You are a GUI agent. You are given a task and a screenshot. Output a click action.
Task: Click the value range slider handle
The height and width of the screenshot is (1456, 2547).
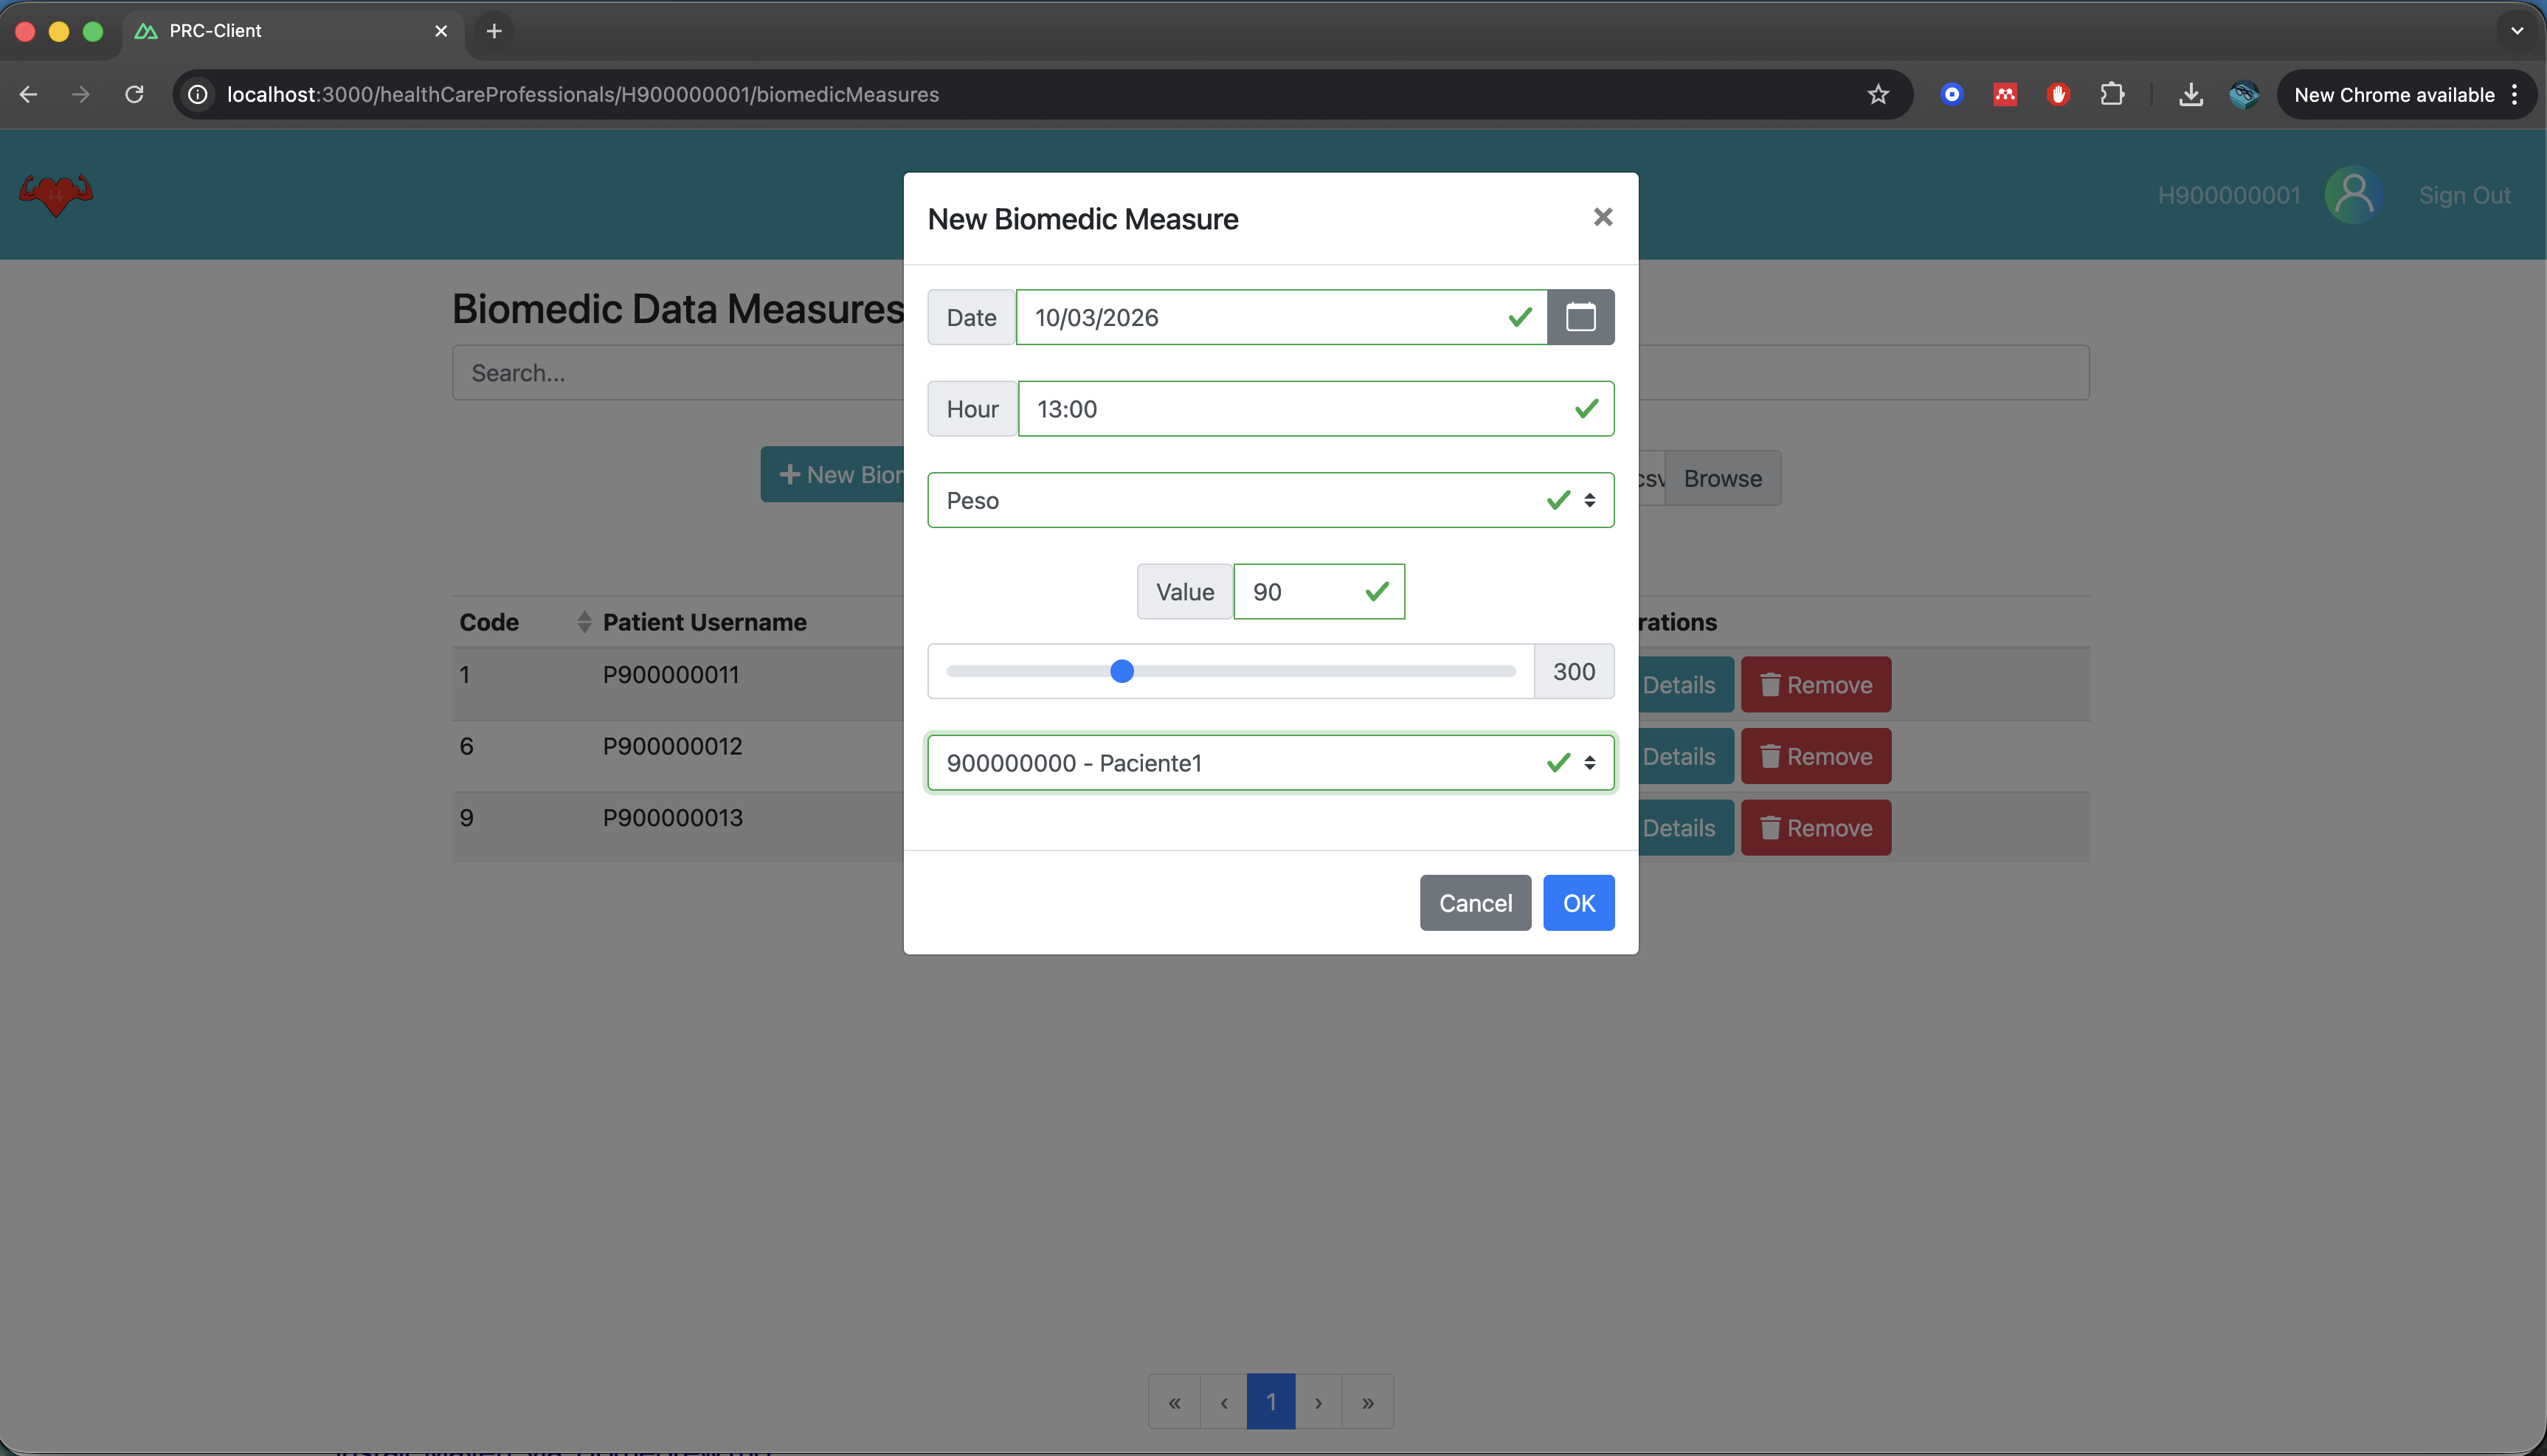tap(1122, 672)
